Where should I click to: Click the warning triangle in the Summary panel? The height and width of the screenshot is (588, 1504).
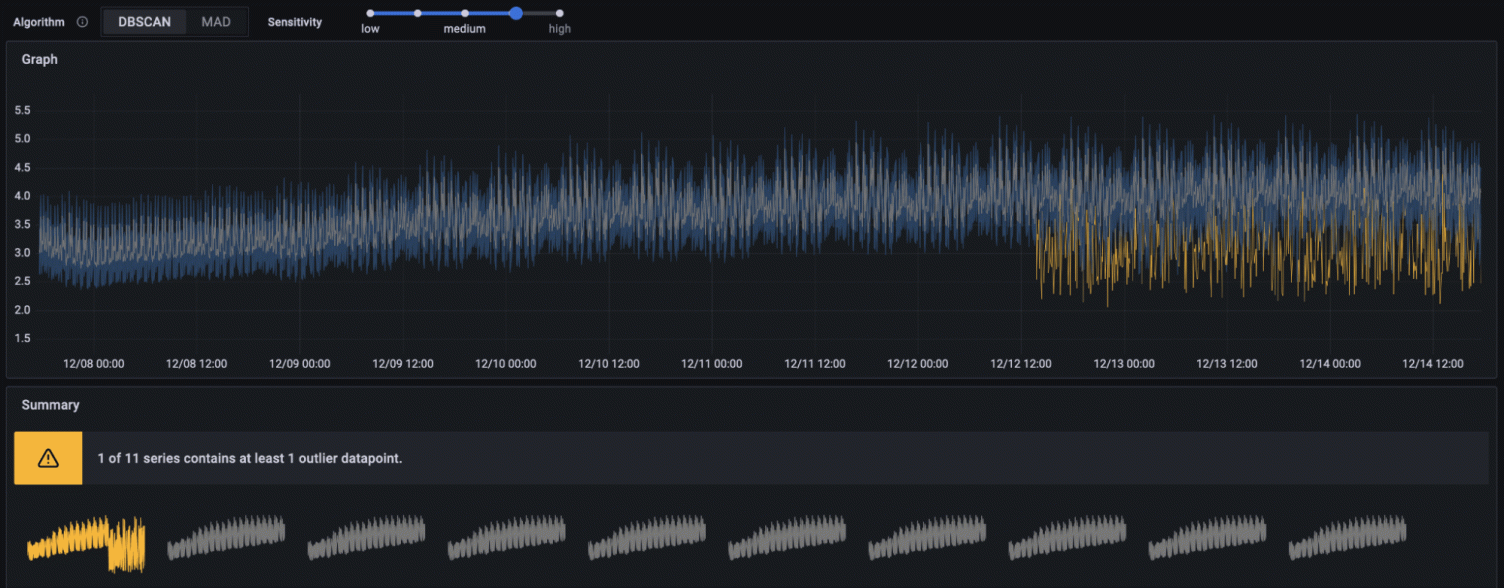47,457
